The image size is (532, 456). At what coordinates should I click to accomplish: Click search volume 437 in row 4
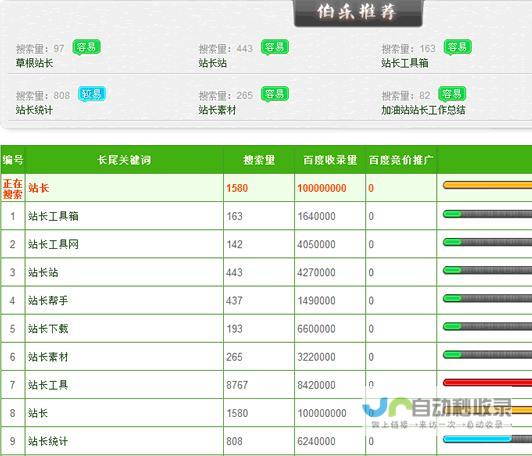pos(234,301)
